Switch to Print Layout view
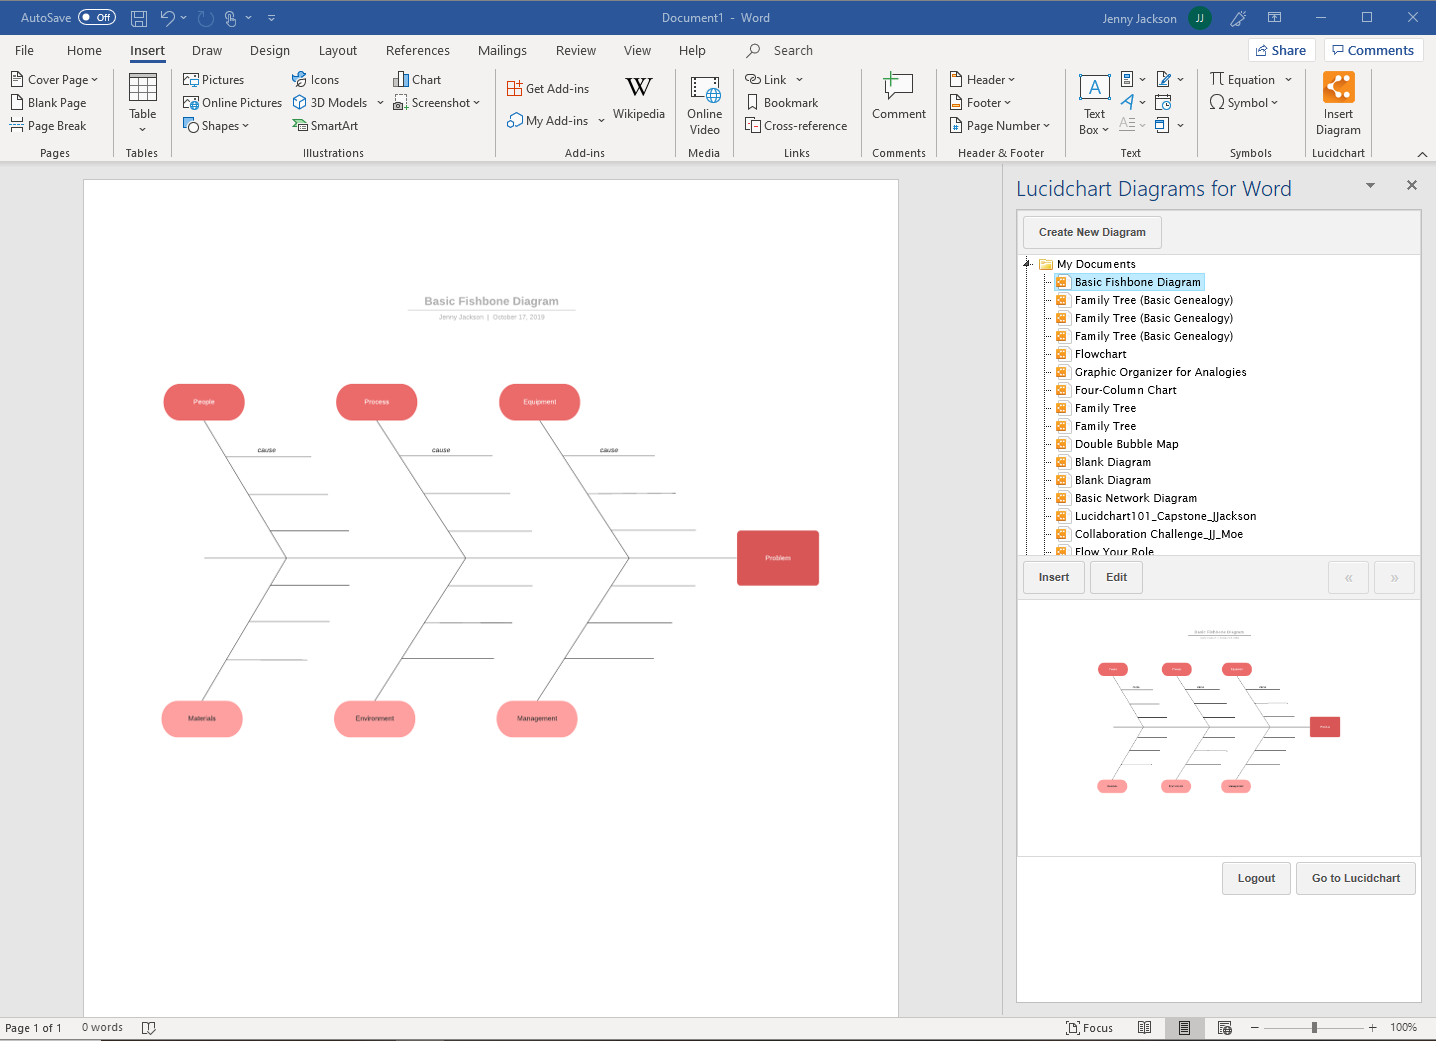1436x1041 pixels. tap(1184, 1028)
